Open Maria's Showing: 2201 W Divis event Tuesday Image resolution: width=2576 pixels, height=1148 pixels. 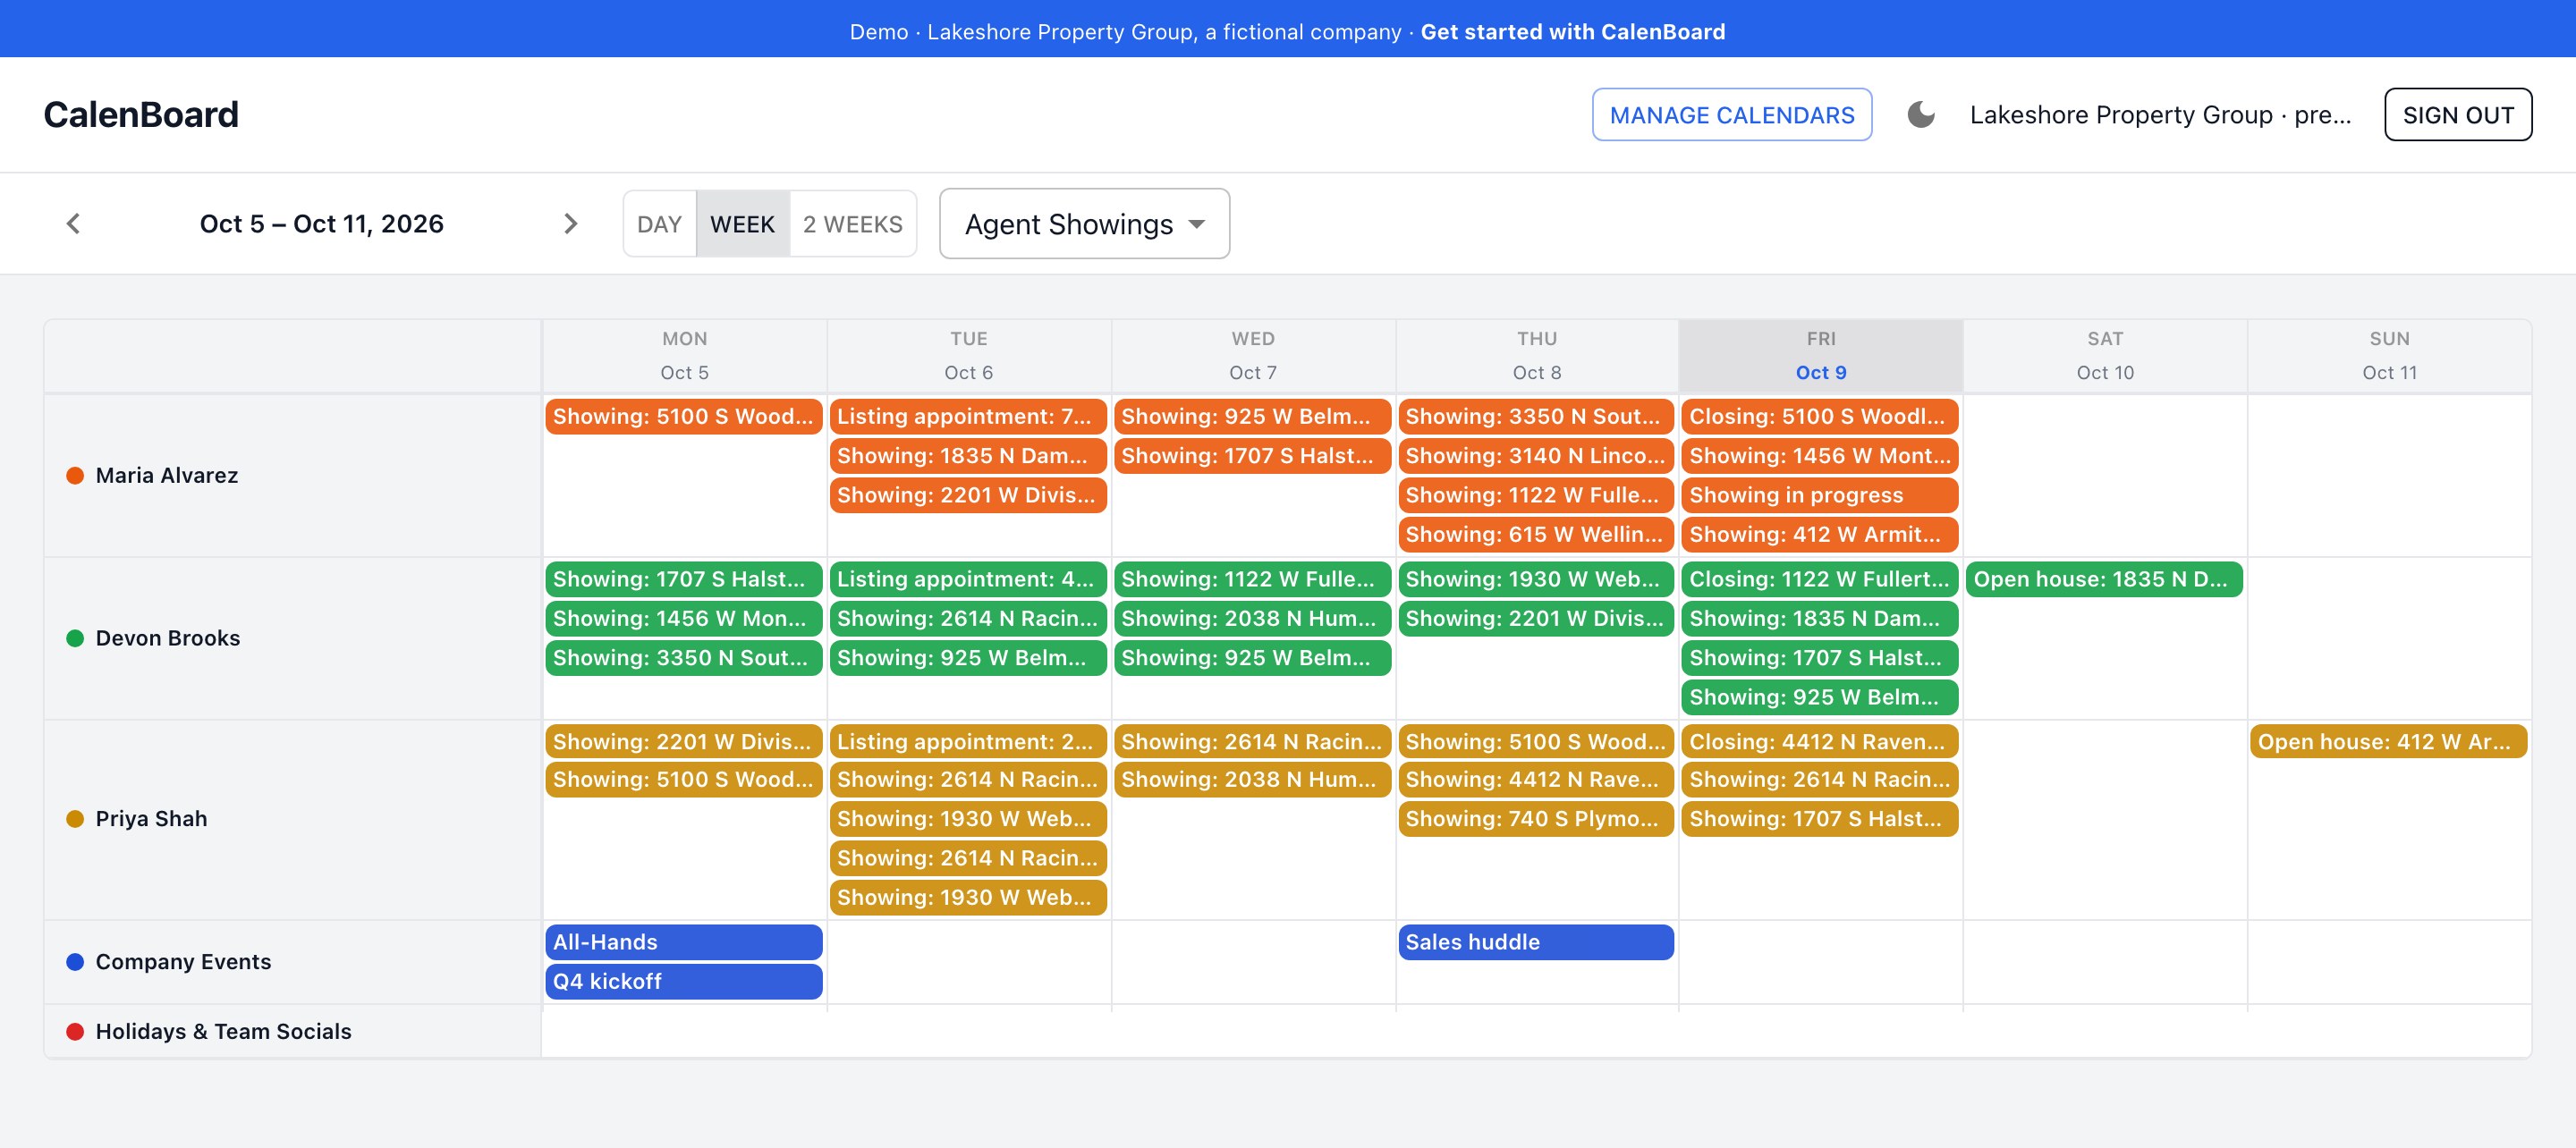[x=968, y=496]
